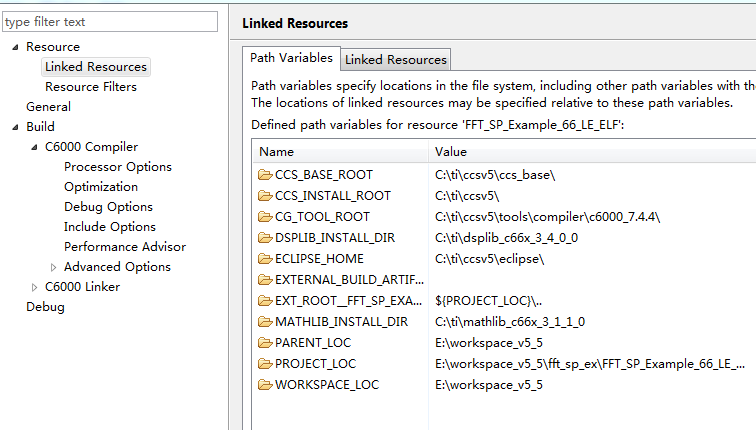
Task: Click the type filter text field
Action: click(x=109, y=21)
